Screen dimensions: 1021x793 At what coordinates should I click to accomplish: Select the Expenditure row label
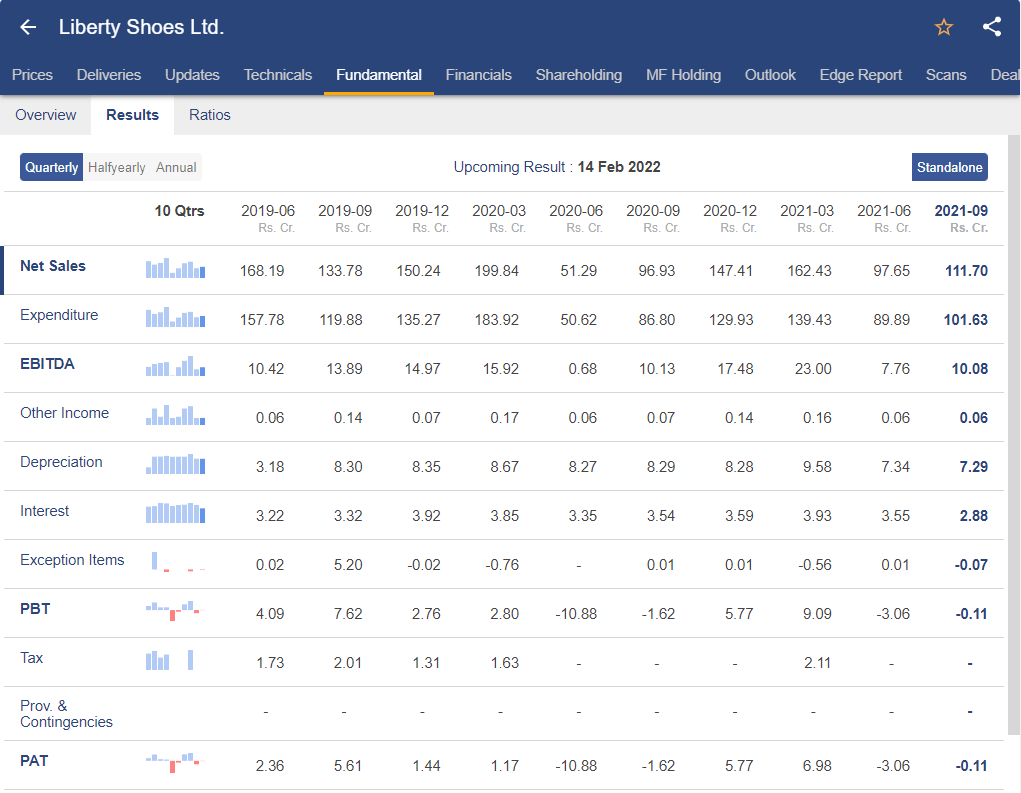[x=59, y=315]
